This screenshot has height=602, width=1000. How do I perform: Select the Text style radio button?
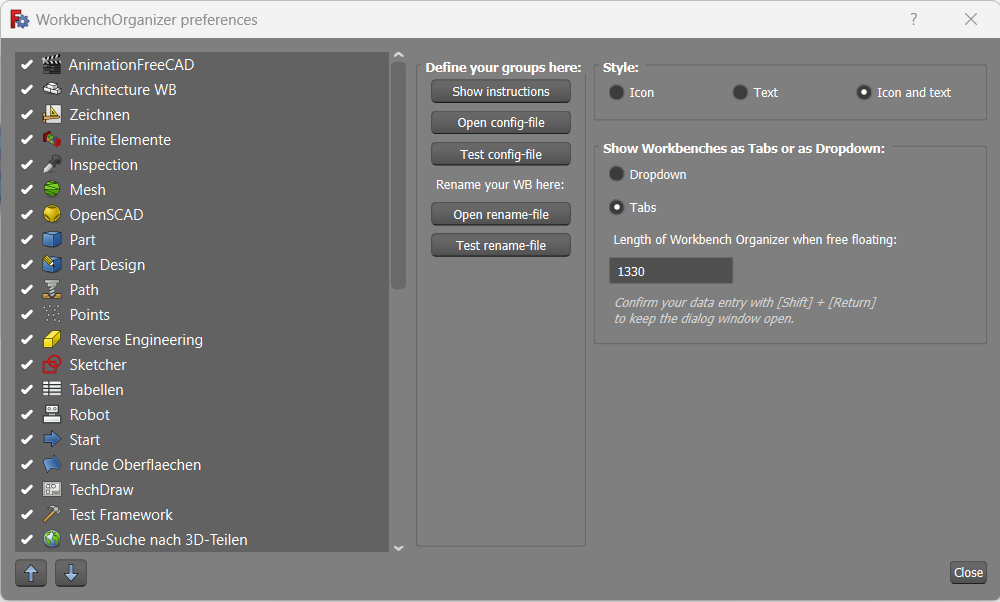coord(740,92)
